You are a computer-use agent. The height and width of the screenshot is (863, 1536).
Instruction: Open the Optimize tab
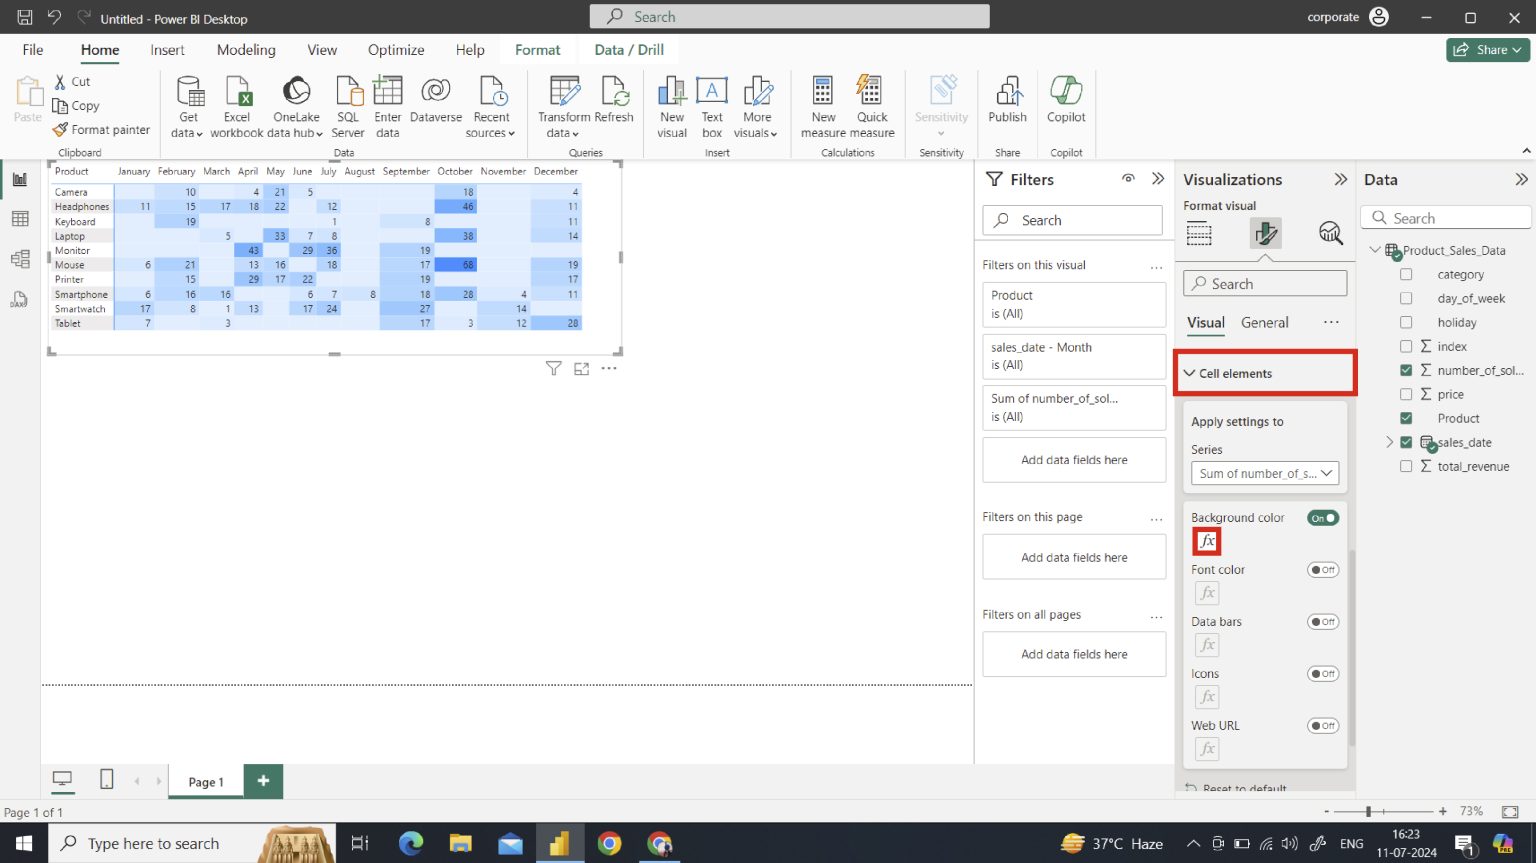[396, 49]
